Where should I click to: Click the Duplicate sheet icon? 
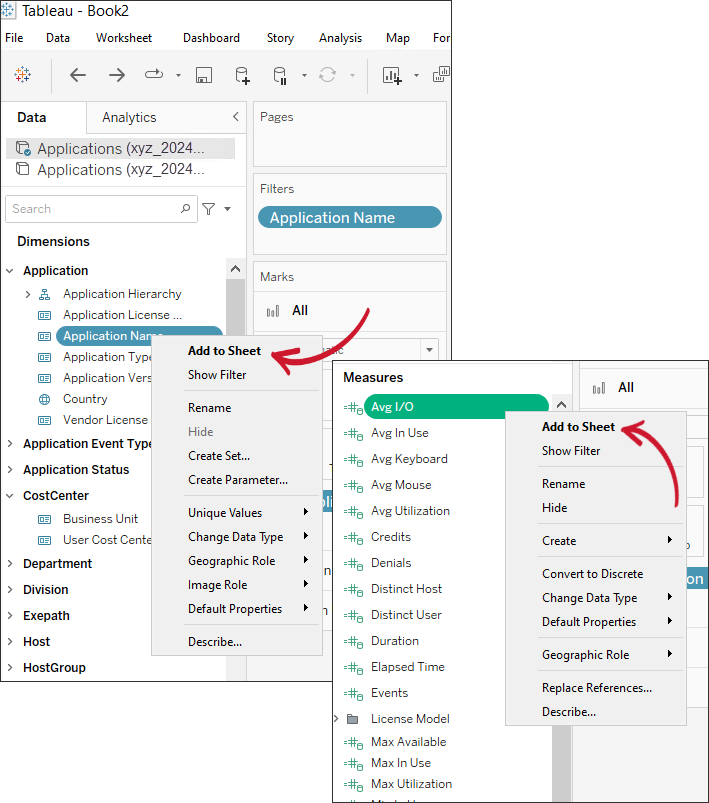[x=441, y=74]
